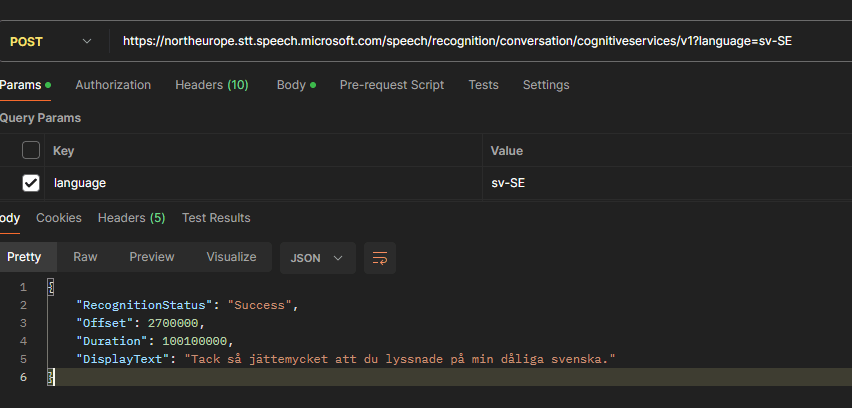Expand the JSON format dropdown

(x=316, y=257)
